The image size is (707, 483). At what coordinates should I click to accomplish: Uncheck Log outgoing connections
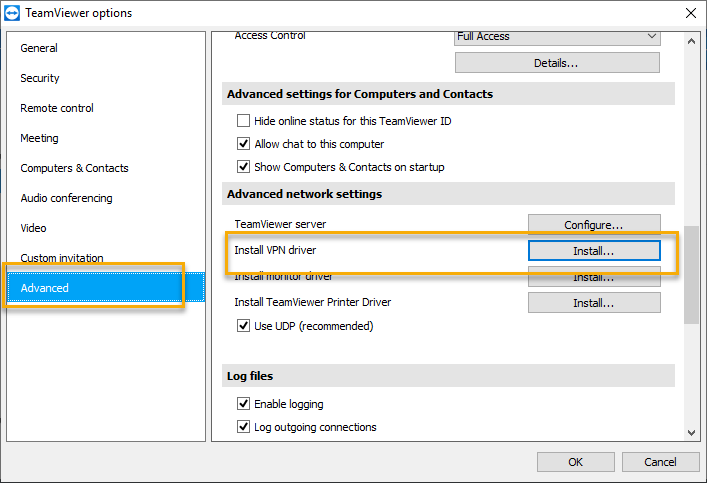pos(243,427)
